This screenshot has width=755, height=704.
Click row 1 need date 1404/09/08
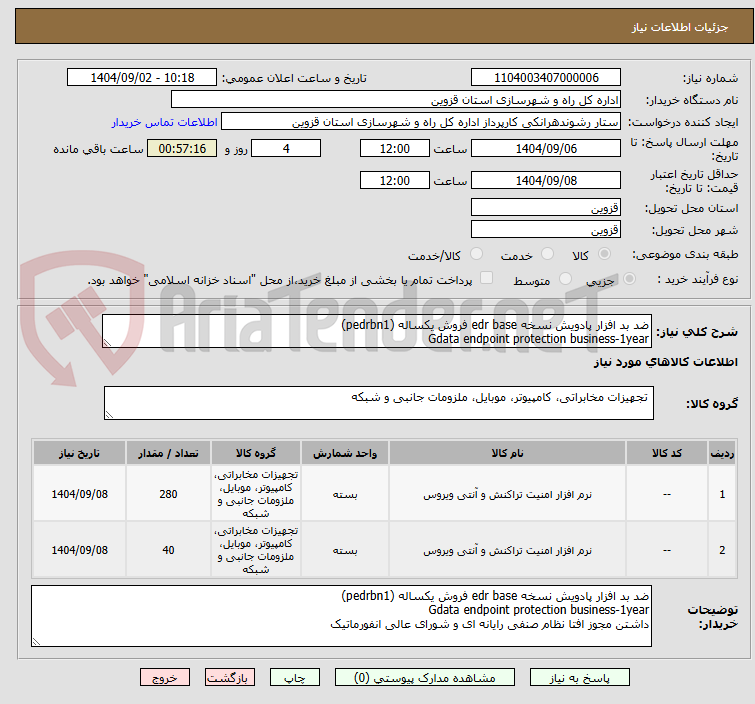(x=79, y=494)
